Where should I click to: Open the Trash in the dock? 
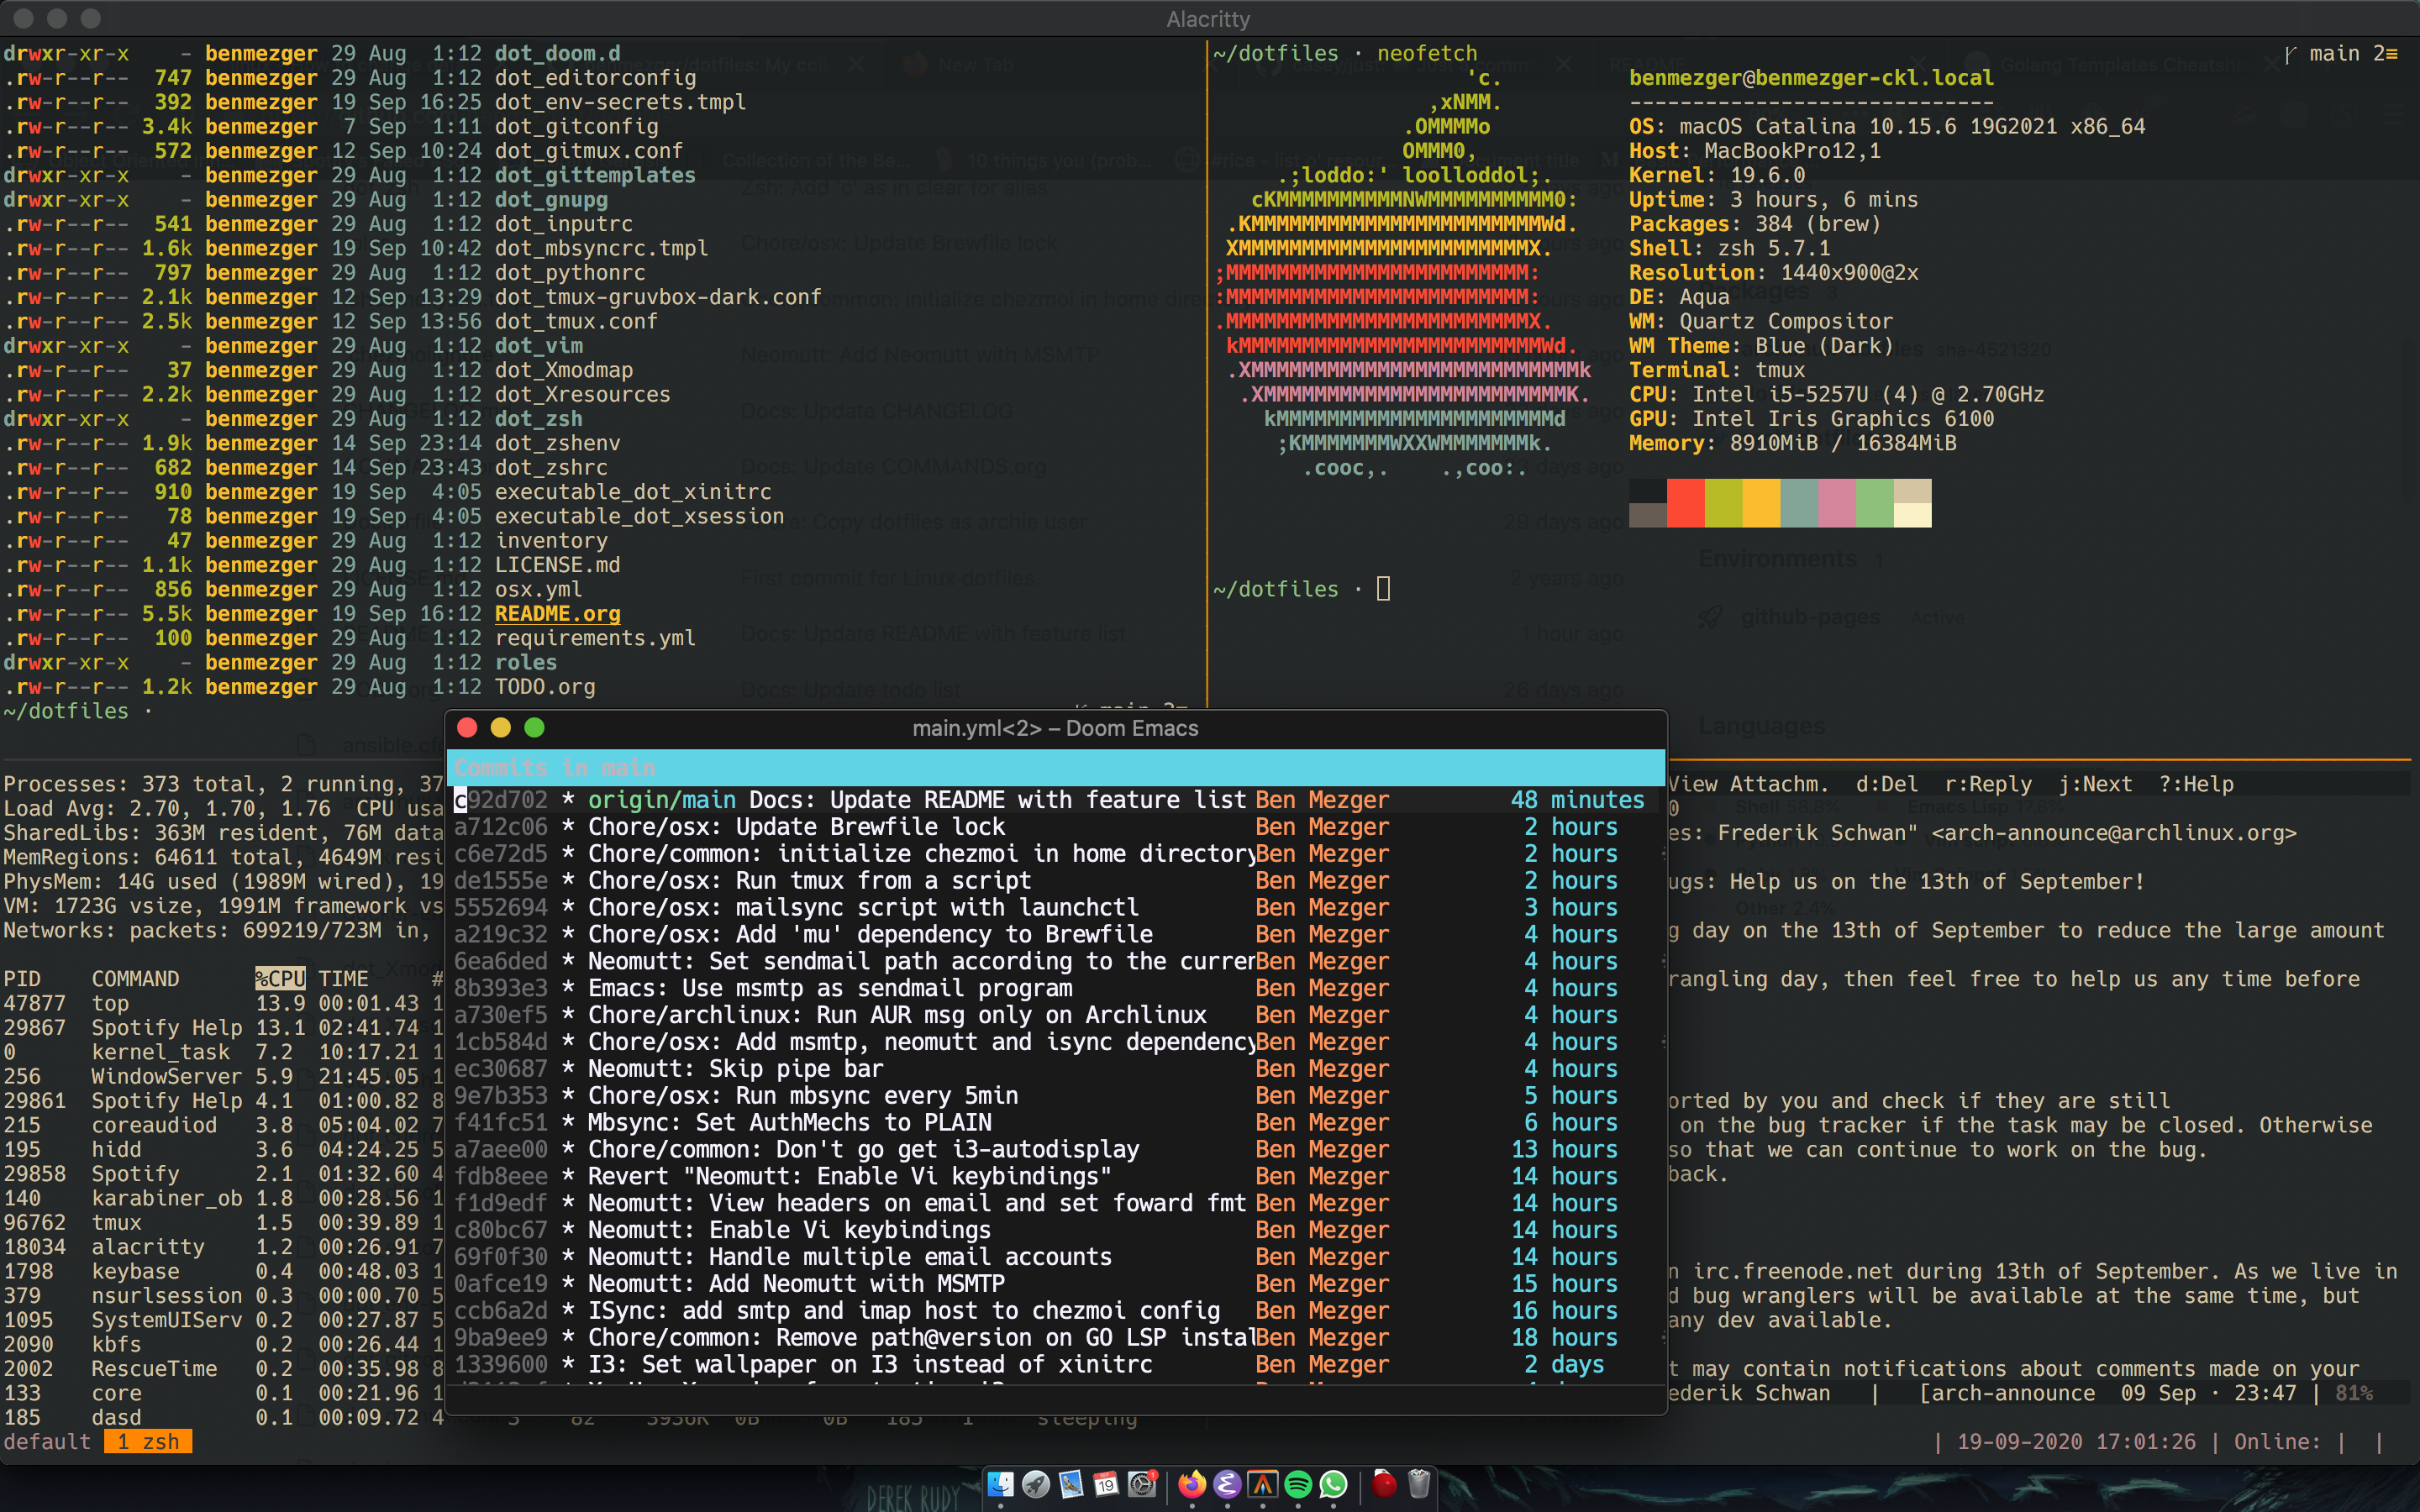tap(1419, 1485)
